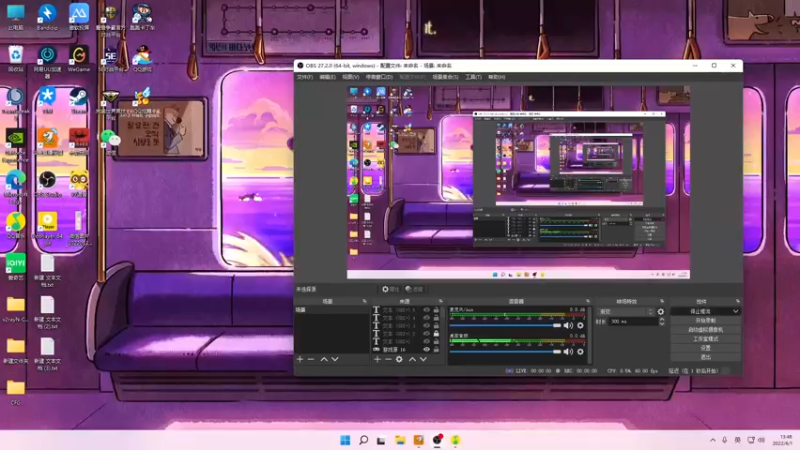Click the Exit button in Controls
Viewport: 800px width, 450px height.
(706, 357)
